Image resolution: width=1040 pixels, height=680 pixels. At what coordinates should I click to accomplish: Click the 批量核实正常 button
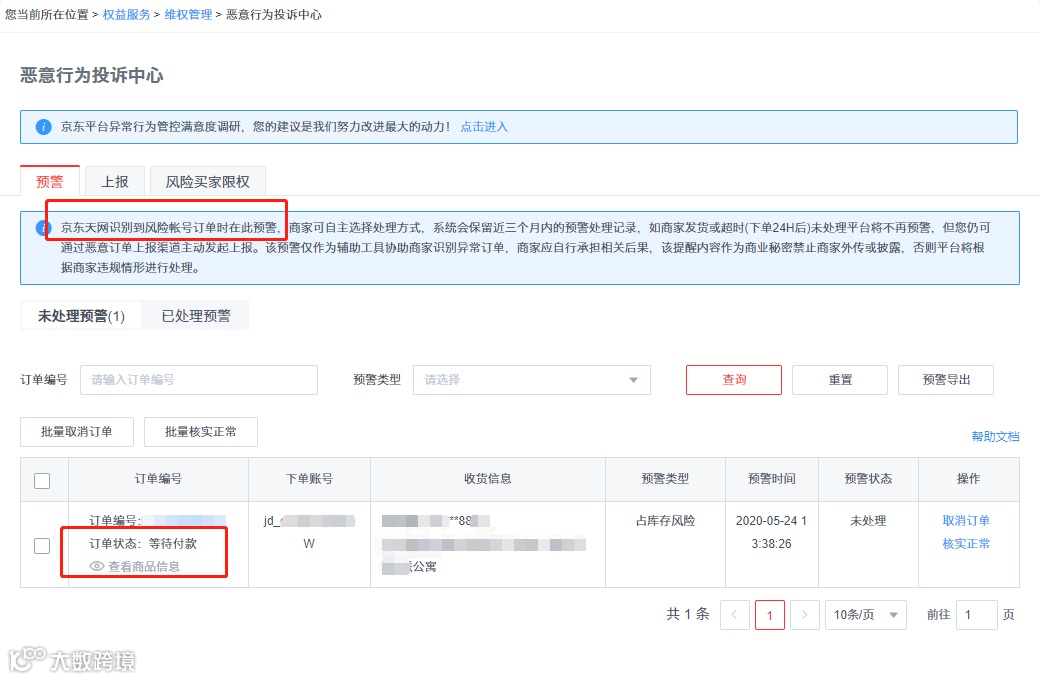[201, 432]
